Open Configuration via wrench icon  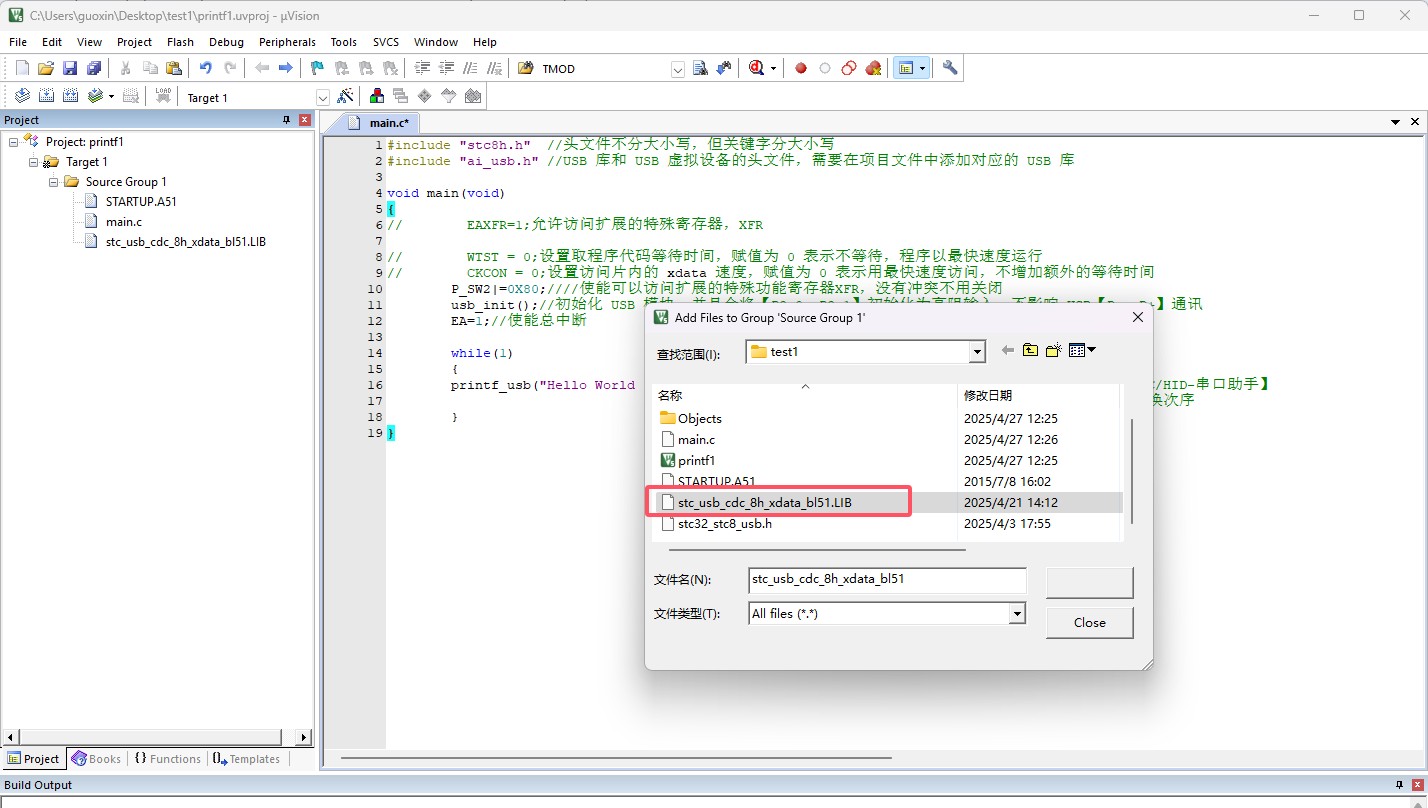[950, 68]
